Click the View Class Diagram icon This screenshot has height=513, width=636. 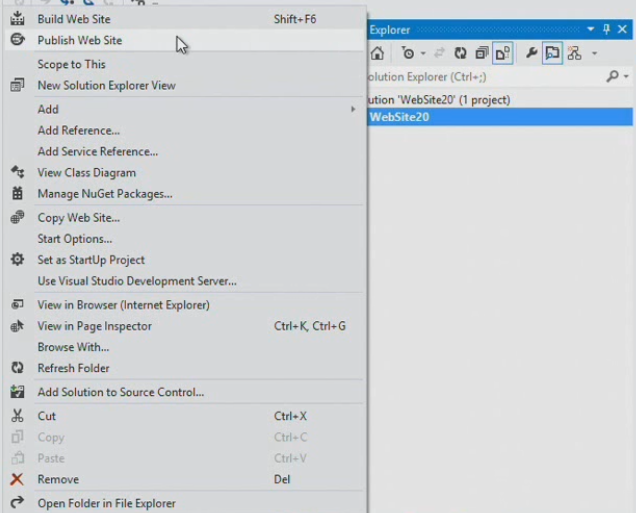[x=17, y=172]
